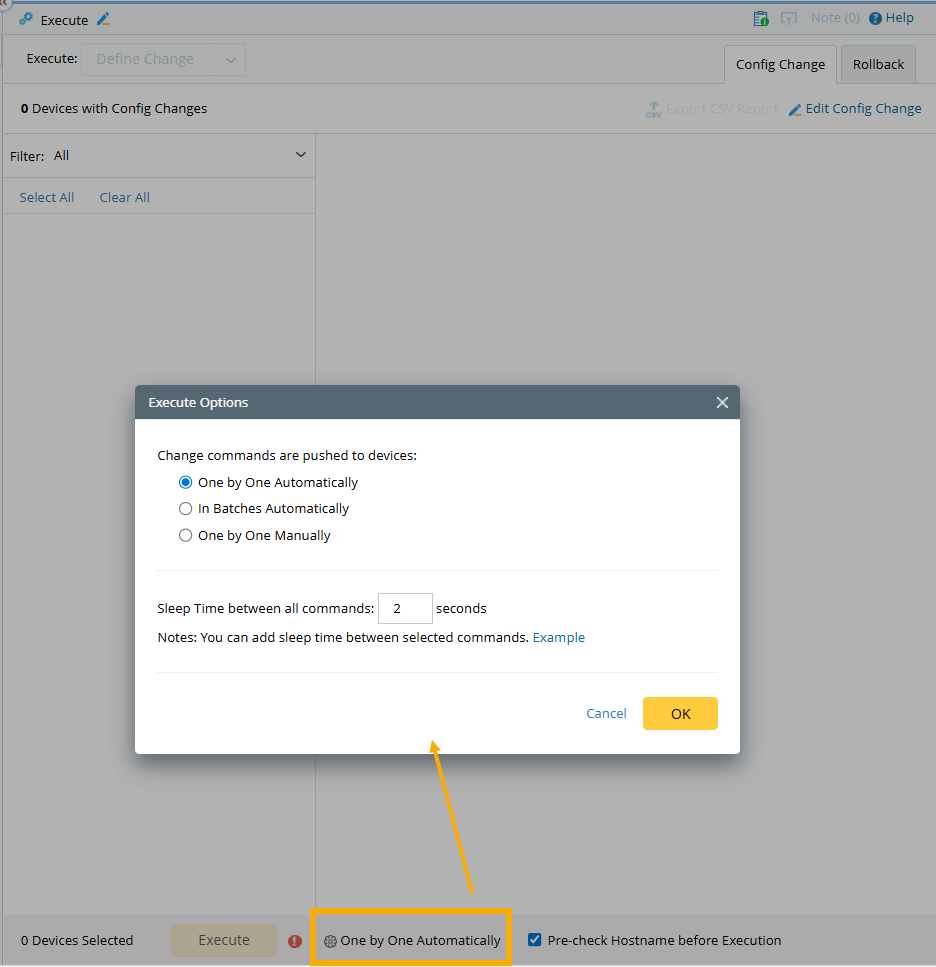Switch to the Rollback tab
936x967 pixels.
tap(878, 65)
